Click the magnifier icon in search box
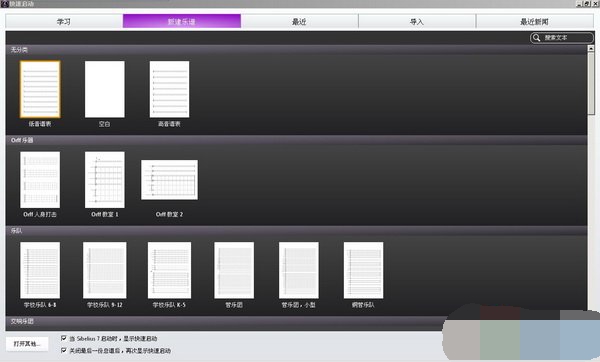Viewport: 600px width, 362px height. pos(536,38)
